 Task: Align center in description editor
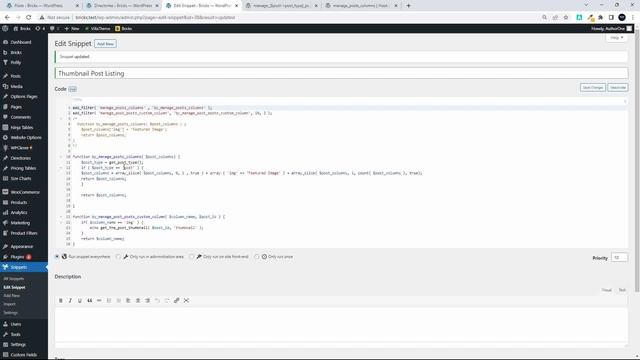coord(138,300)
